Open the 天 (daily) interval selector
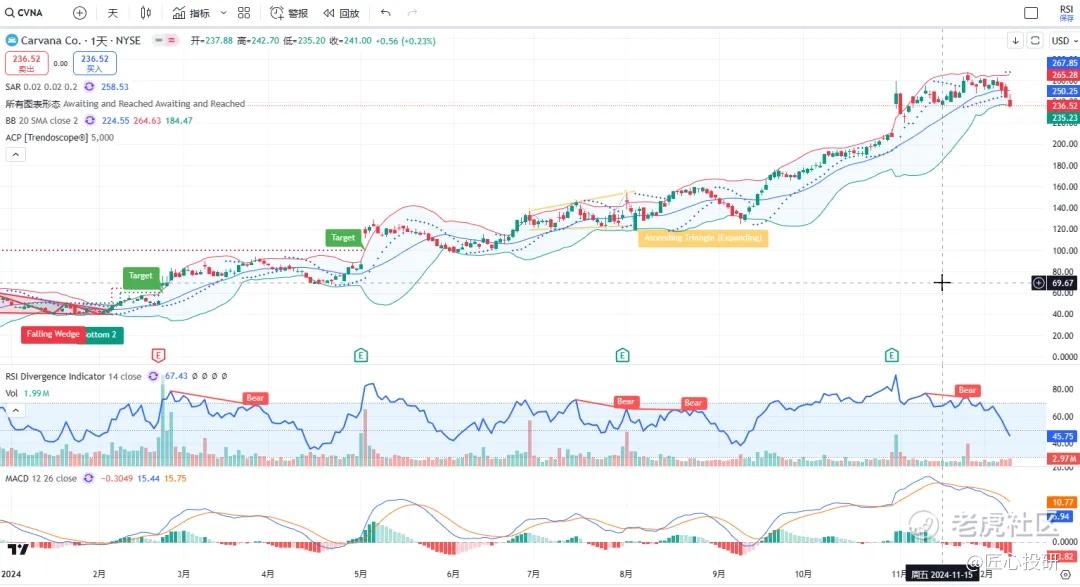This screenshot has width=1080, height=587. point(113,12)
